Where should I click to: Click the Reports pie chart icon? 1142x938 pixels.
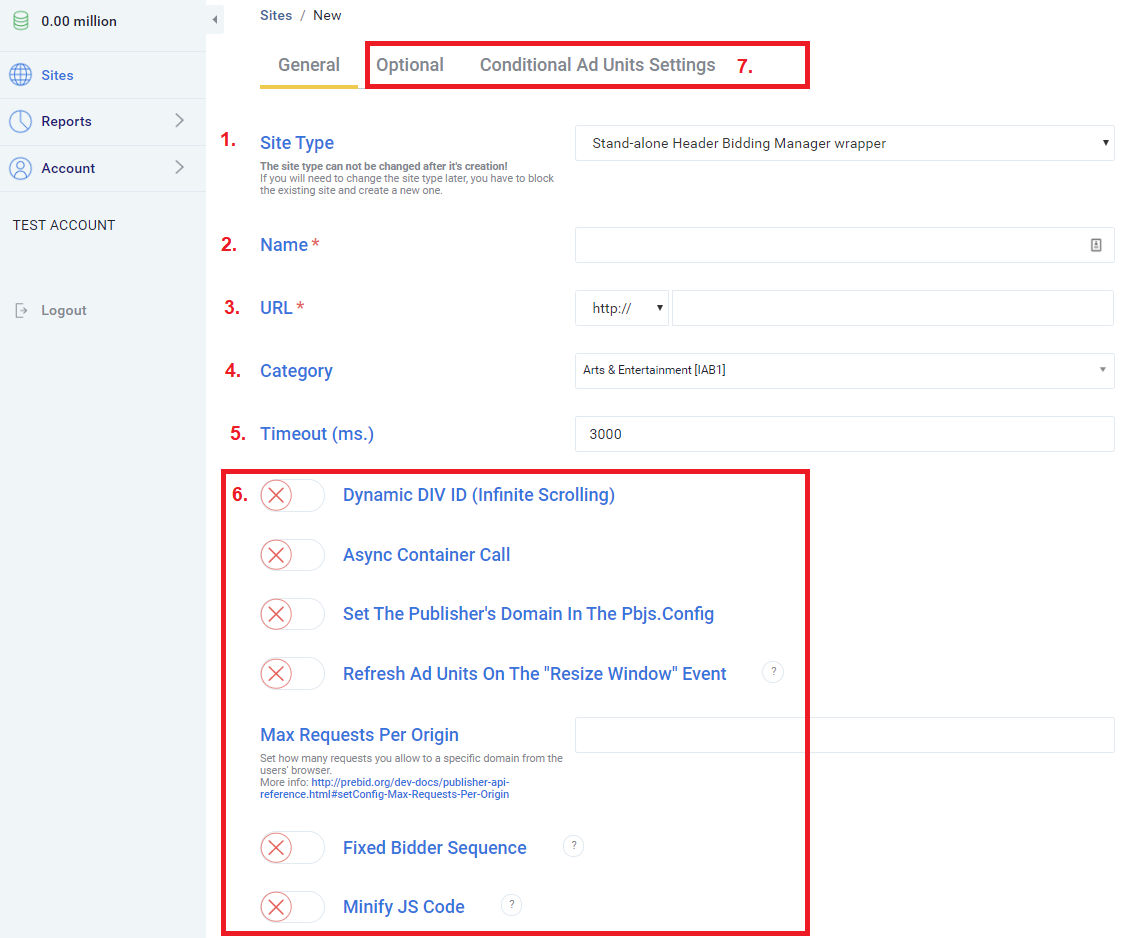click(20, 121)
